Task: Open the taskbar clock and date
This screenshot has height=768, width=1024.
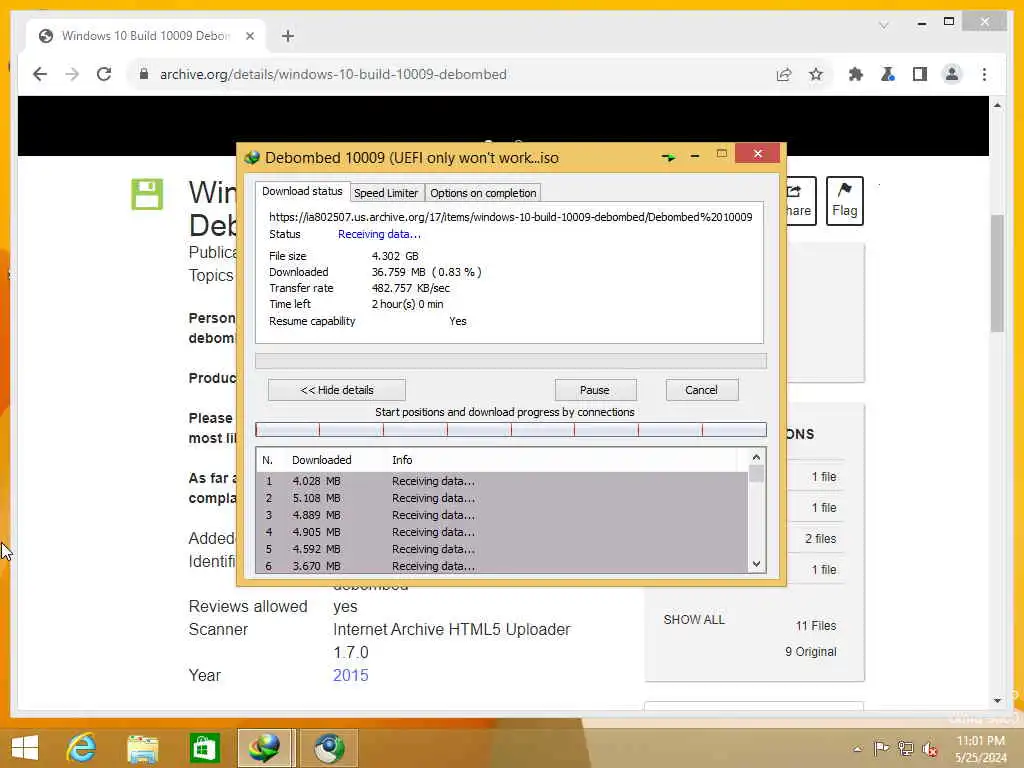Action: pos(981,749)
